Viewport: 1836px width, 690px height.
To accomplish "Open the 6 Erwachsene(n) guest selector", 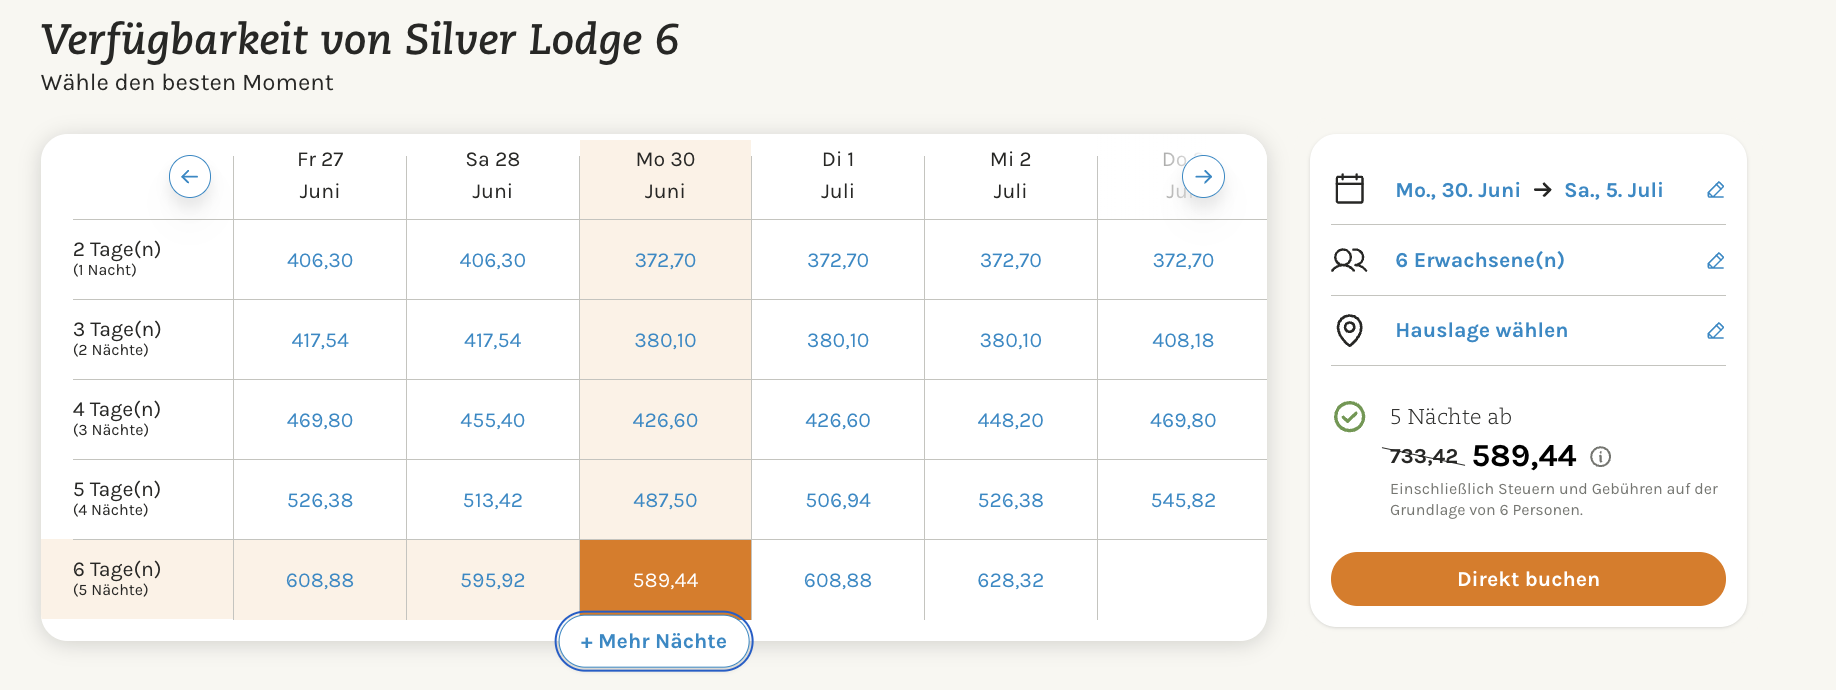I will pos(1479,260).
